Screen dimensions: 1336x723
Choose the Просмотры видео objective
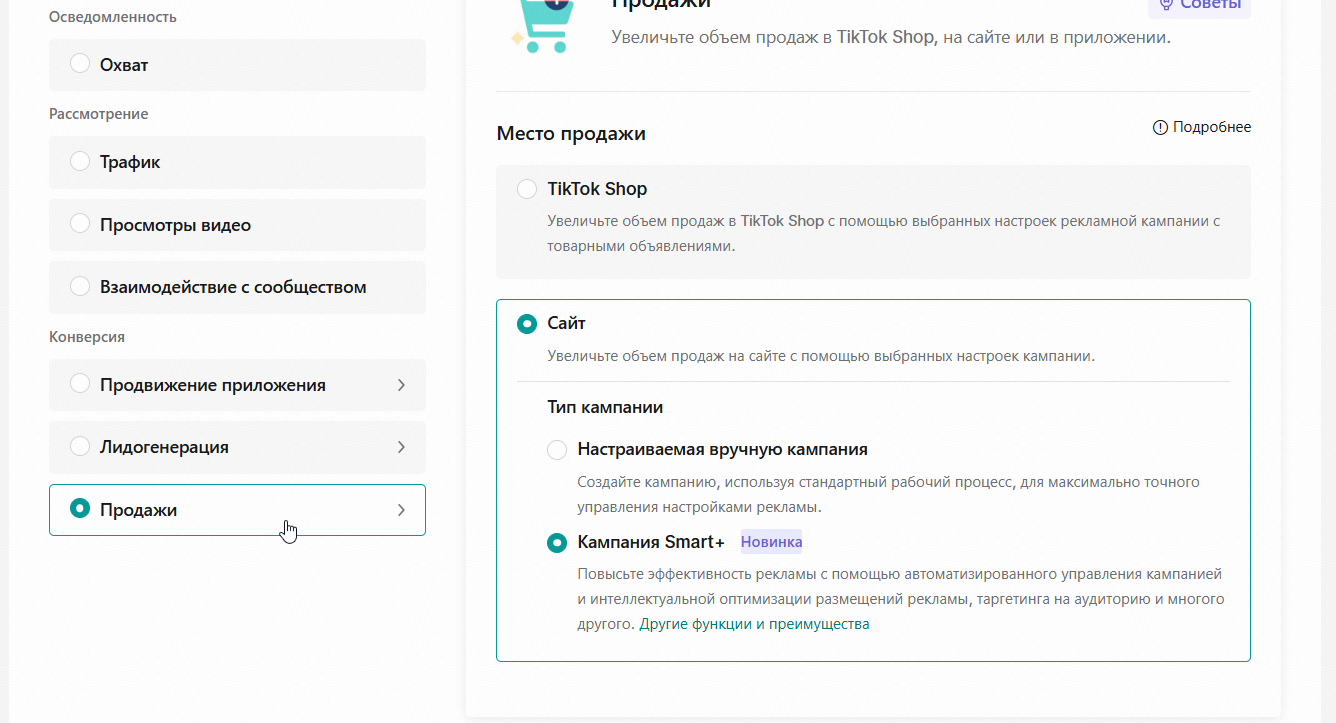(x=237, y=224)
